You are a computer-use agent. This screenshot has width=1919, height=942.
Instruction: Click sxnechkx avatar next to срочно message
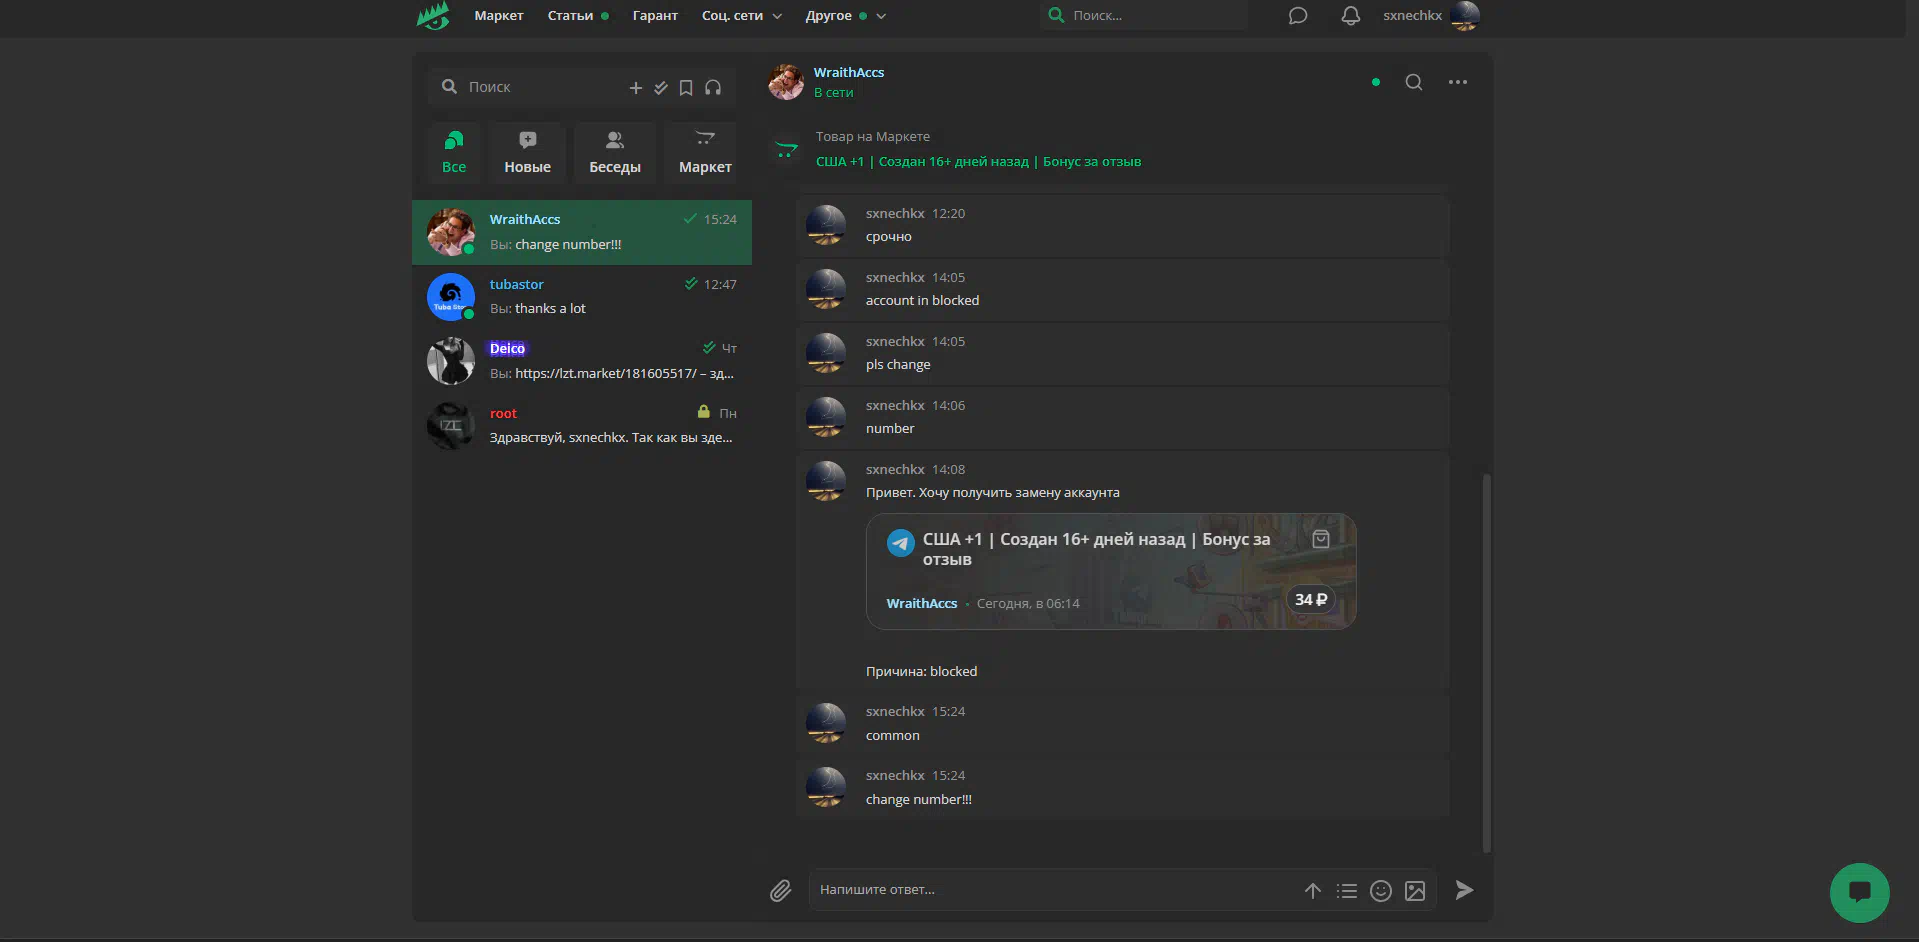(x=826, y=225)
